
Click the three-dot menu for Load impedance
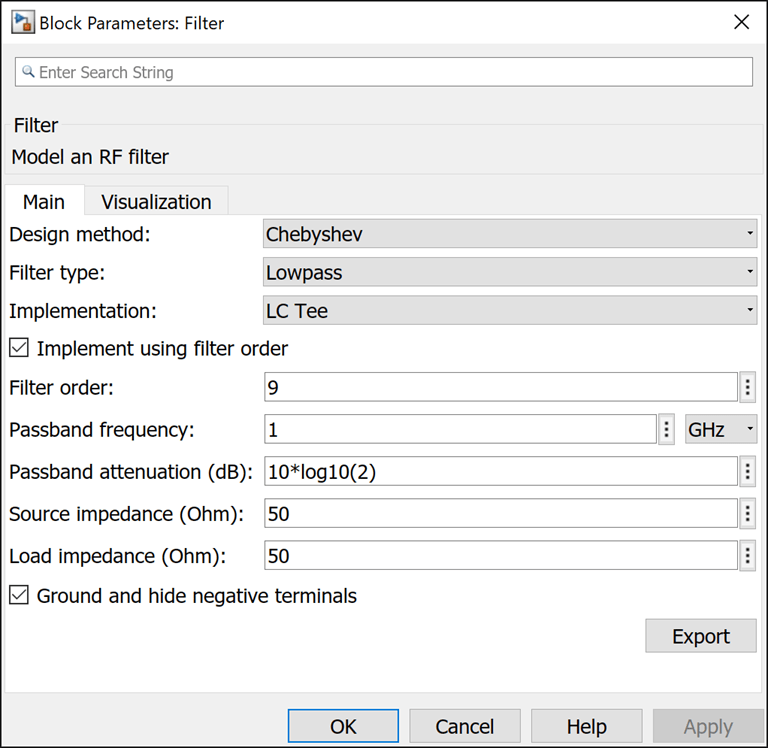747,556
